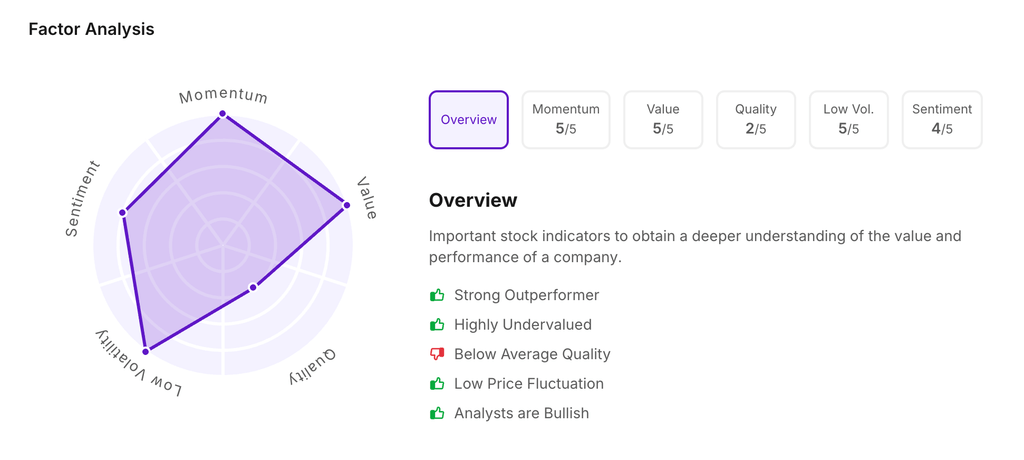Click the Sentiment data point on radar chart
Image resolution: width=1024 pixels, height=460 pixels.
tap(123, 212)
